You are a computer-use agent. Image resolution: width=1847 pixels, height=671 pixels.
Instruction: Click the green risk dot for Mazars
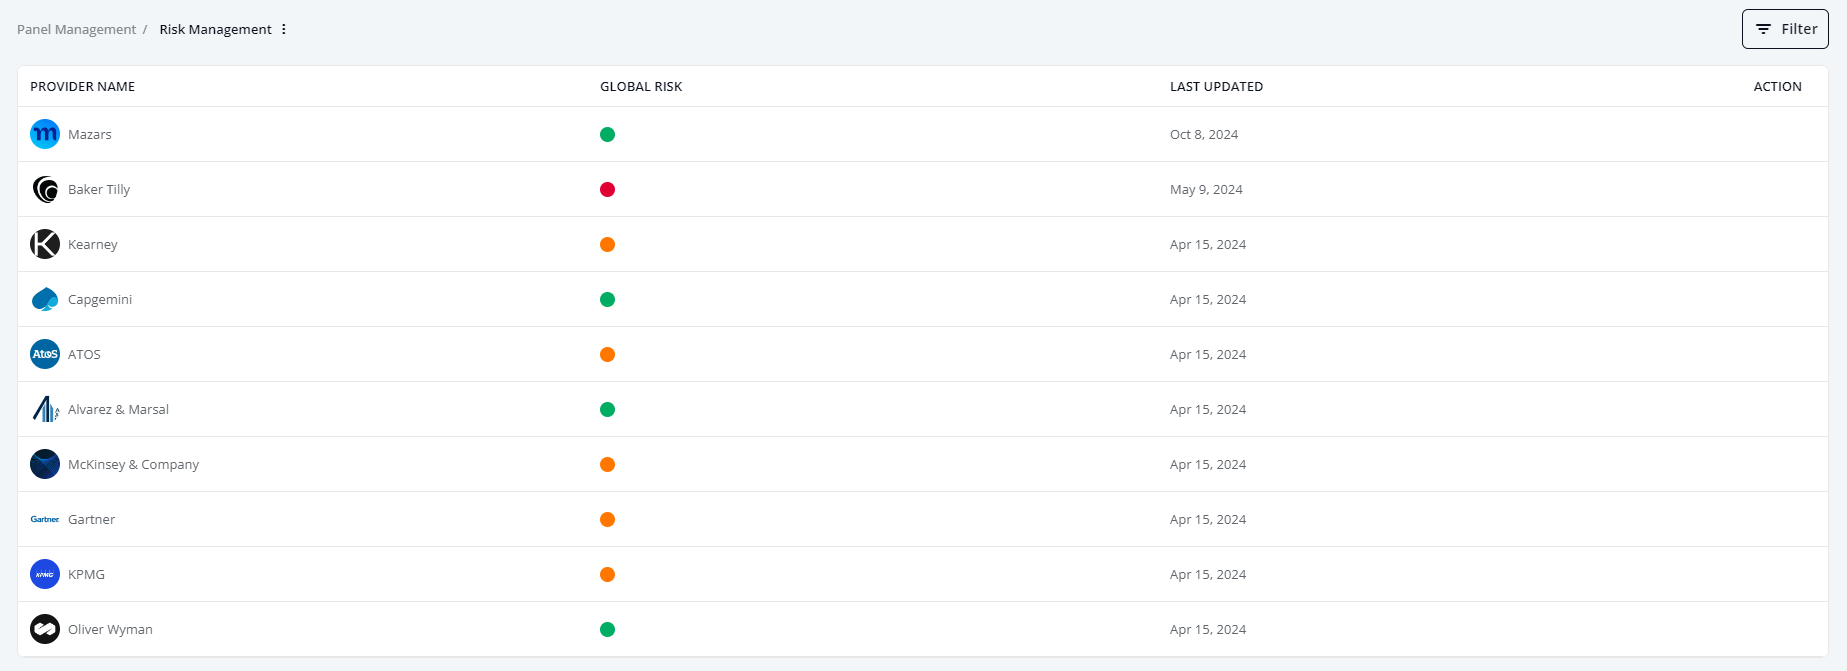(x=607, y=134)
